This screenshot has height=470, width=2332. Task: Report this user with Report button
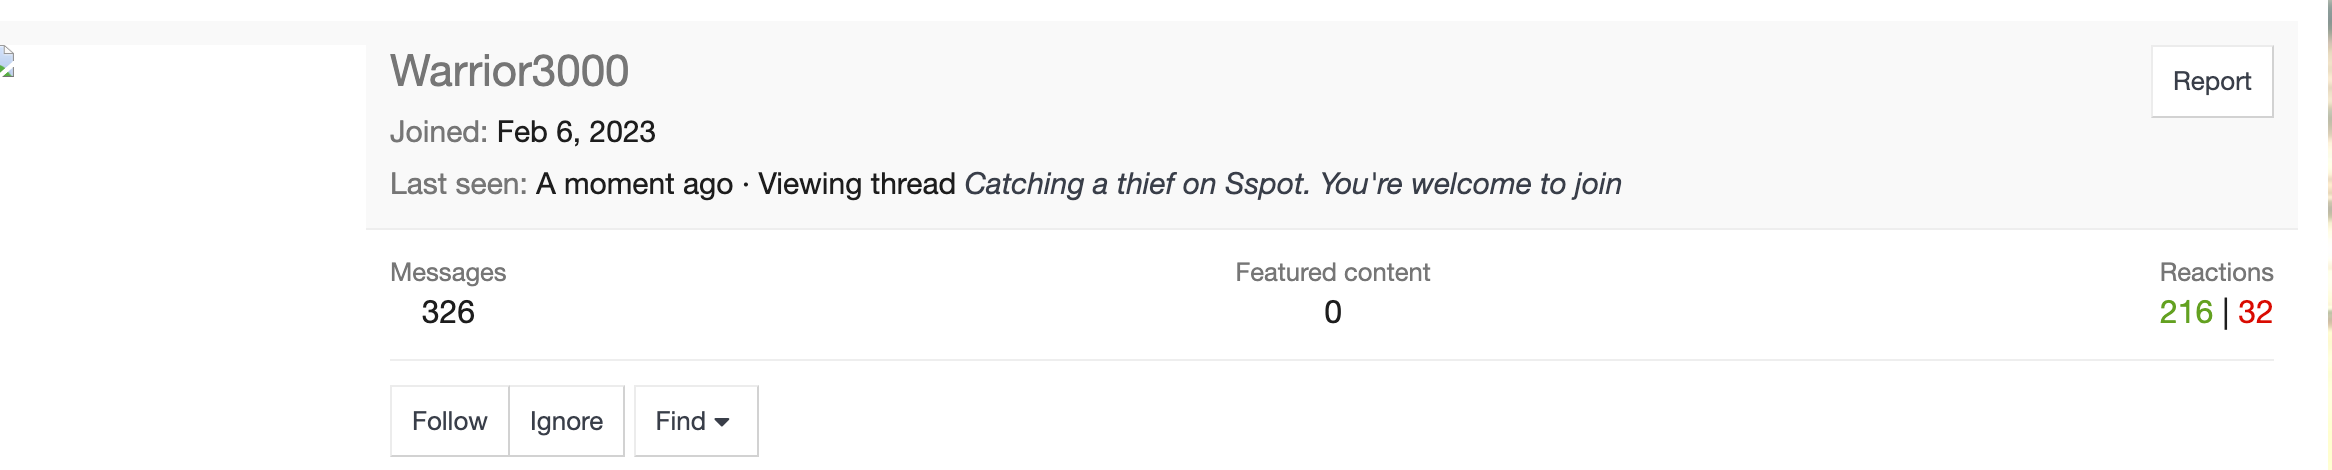click(2212, 81)
